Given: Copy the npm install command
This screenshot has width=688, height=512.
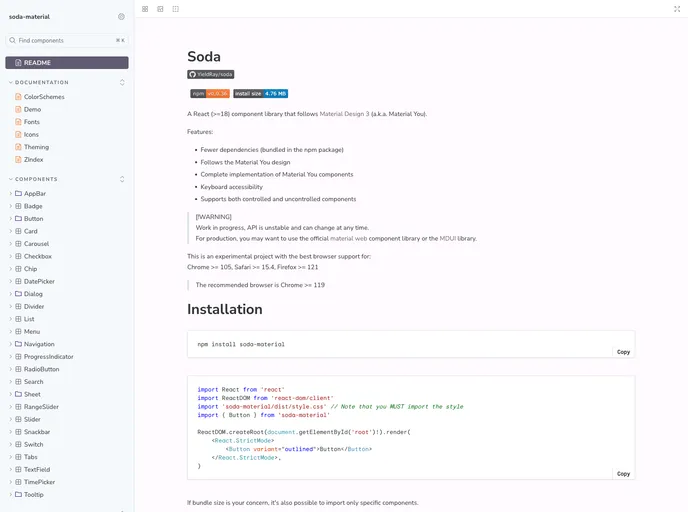Looking at the screenshot, I should click(x=623, y=352).
